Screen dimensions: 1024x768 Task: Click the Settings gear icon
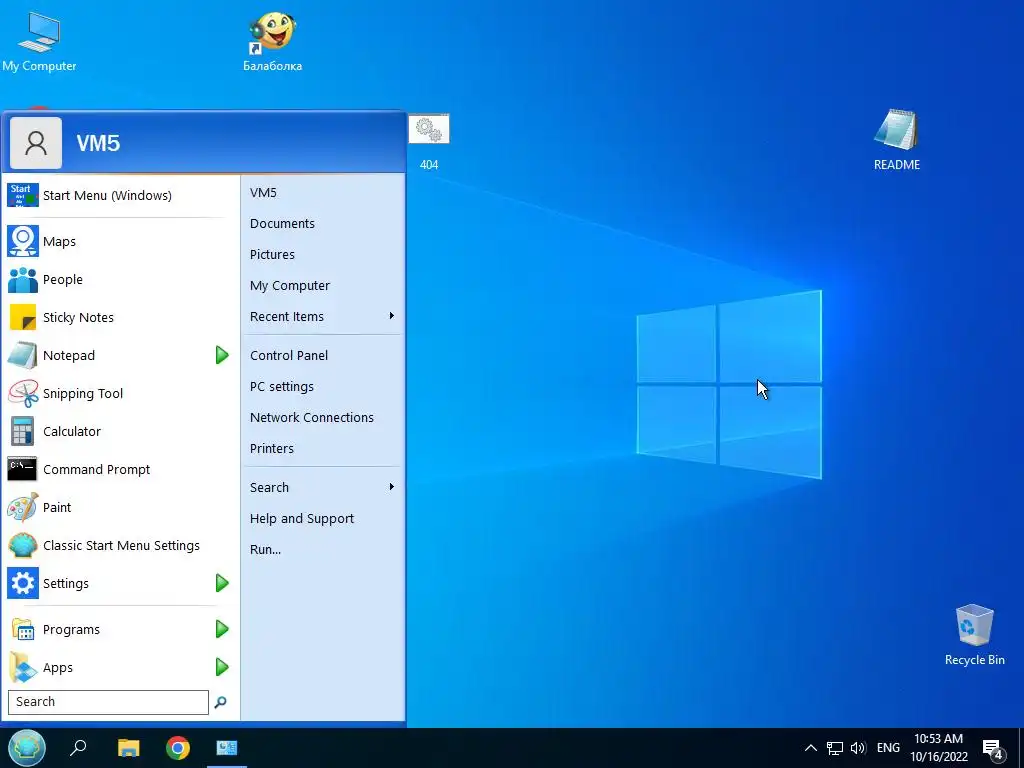pyautogui.click(x=23, y=583)
